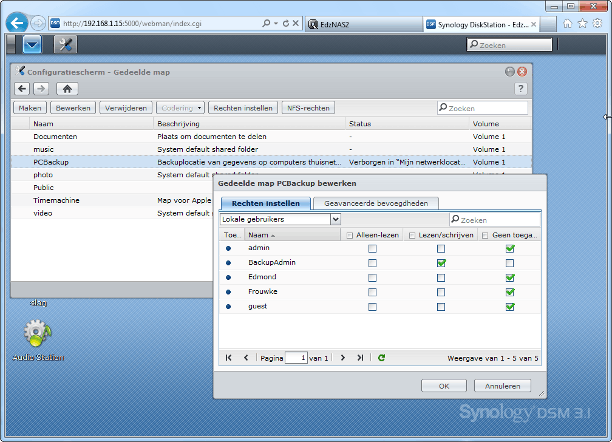Go to previous page of user list
This screenshot has height=442, width=612.
pos(246,358)
